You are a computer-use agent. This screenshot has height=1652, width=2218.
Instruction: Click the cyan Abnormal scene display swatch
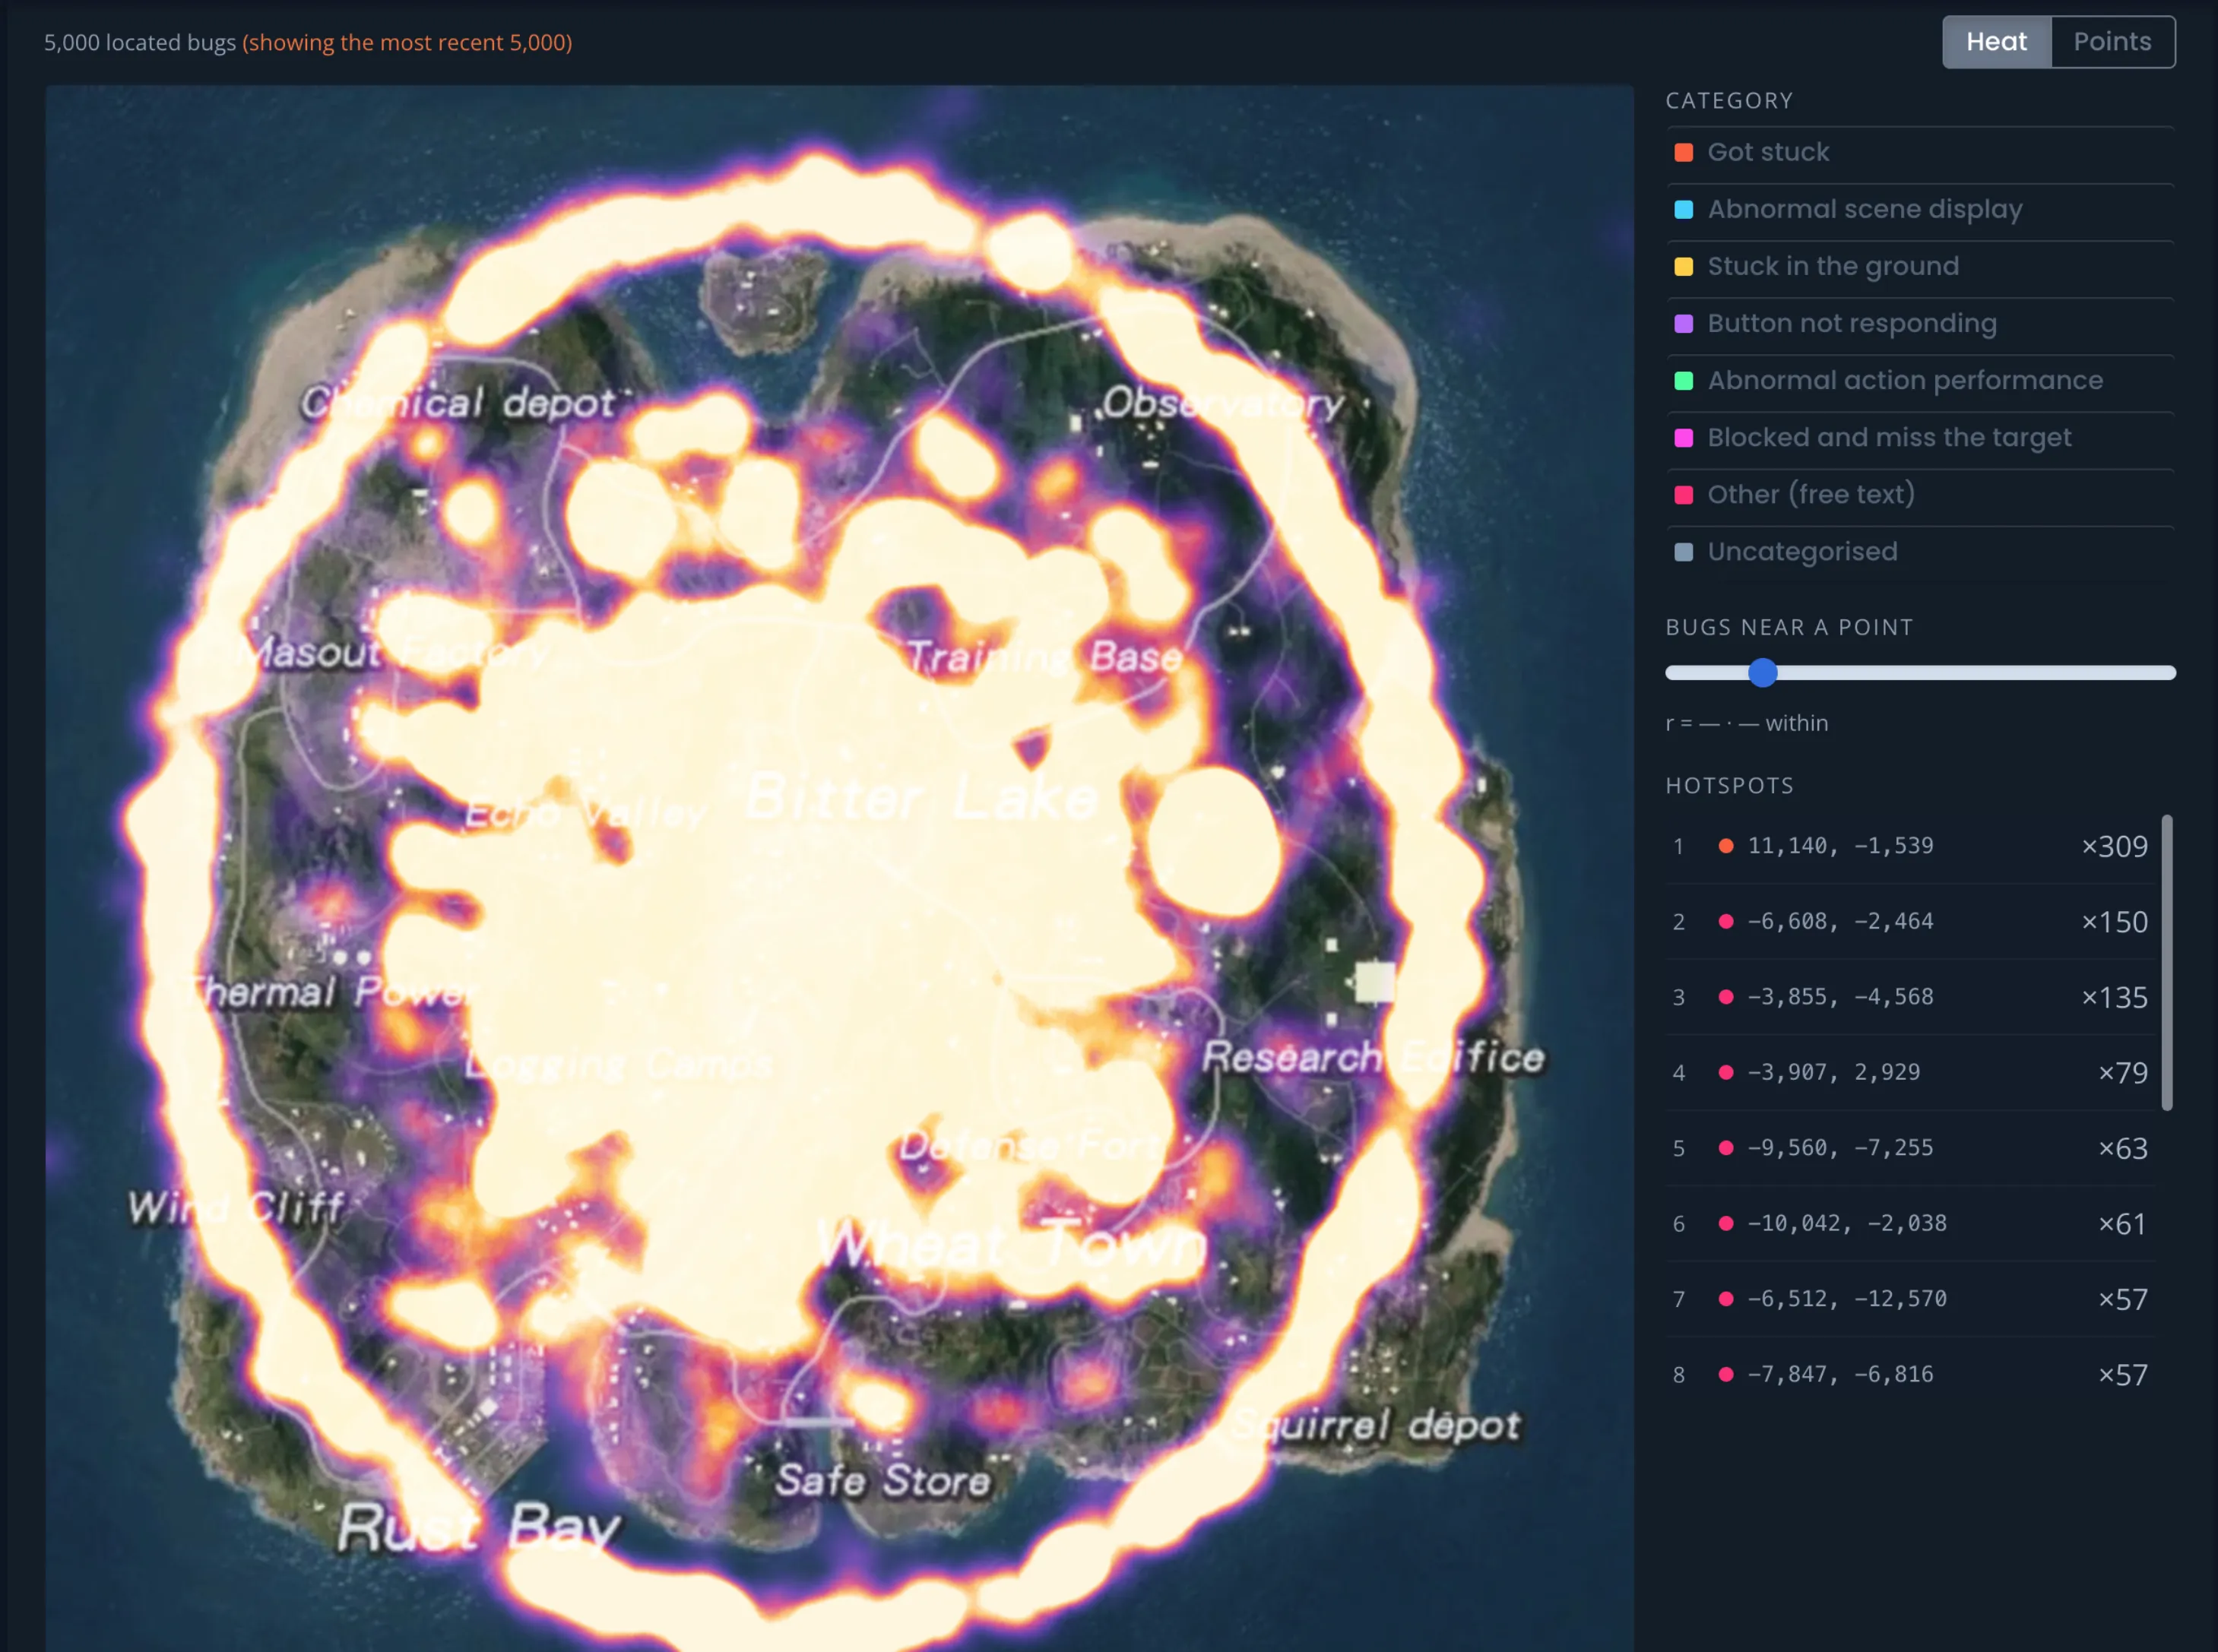(x=1684, y=210)
